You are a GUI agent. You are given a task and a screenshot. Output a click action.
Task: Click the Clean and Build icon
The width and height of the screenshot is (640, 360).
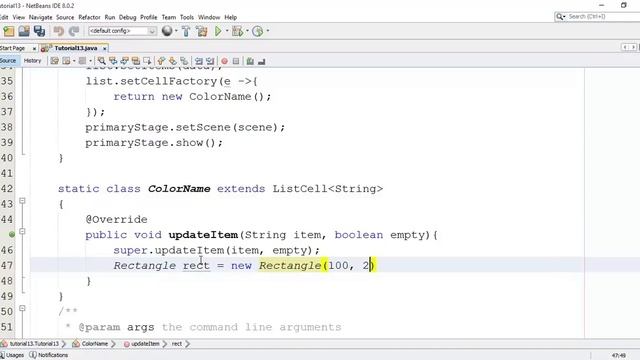pos(202,31)
